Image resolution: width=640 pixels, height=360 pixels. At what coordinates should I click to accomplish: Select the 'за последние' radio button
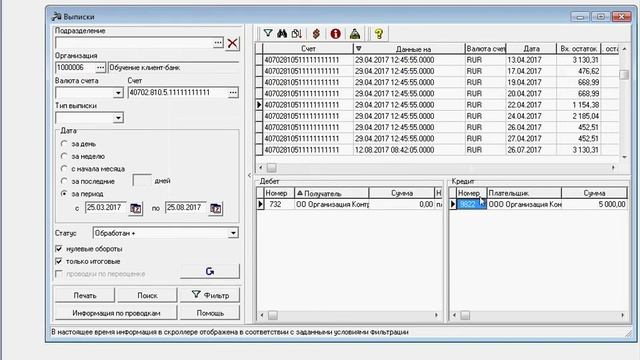coord(64,181)
